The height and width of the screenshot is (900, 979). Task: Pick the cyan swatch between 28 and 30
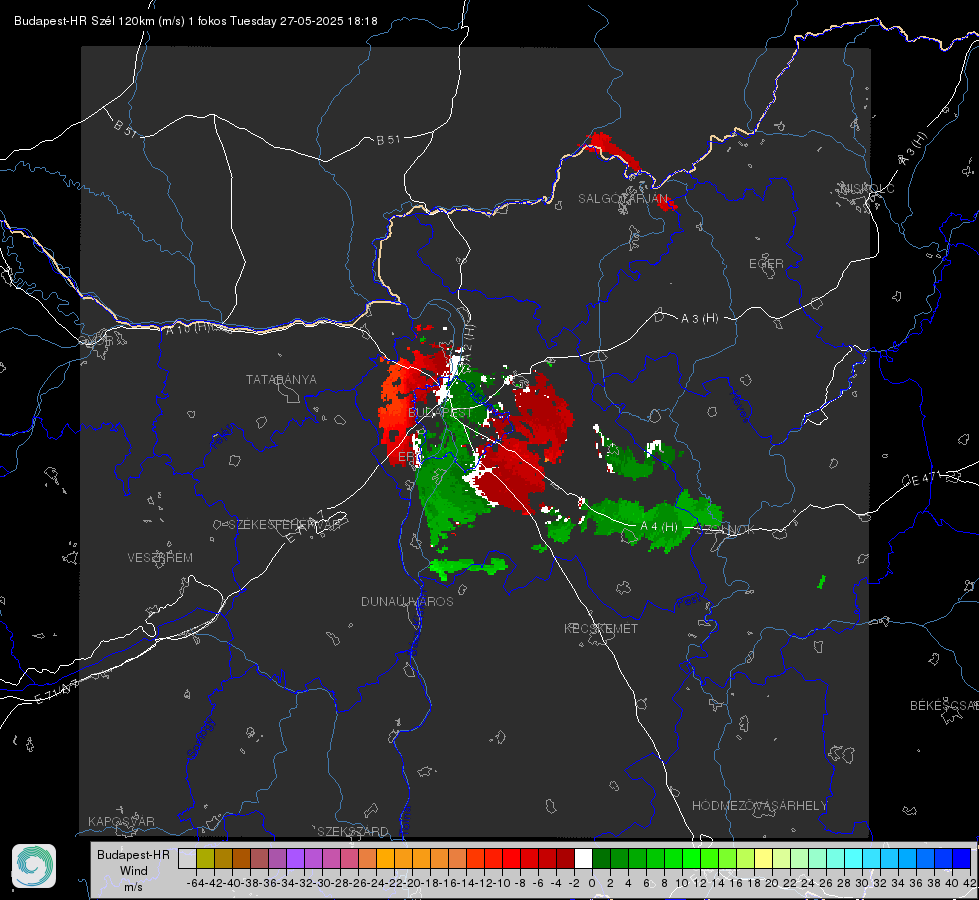tap(853, 858)
